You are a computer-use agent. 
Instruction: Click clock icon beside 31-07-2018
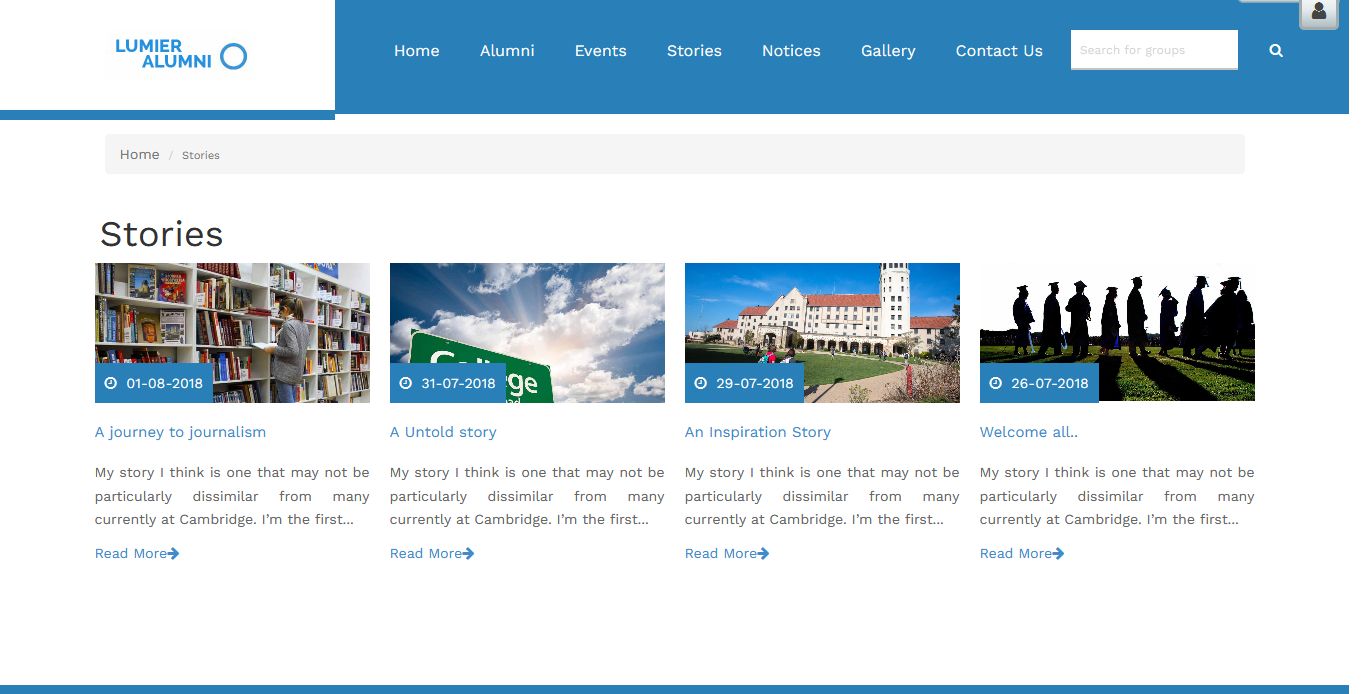pyautogui.click(x=406, y=383)
